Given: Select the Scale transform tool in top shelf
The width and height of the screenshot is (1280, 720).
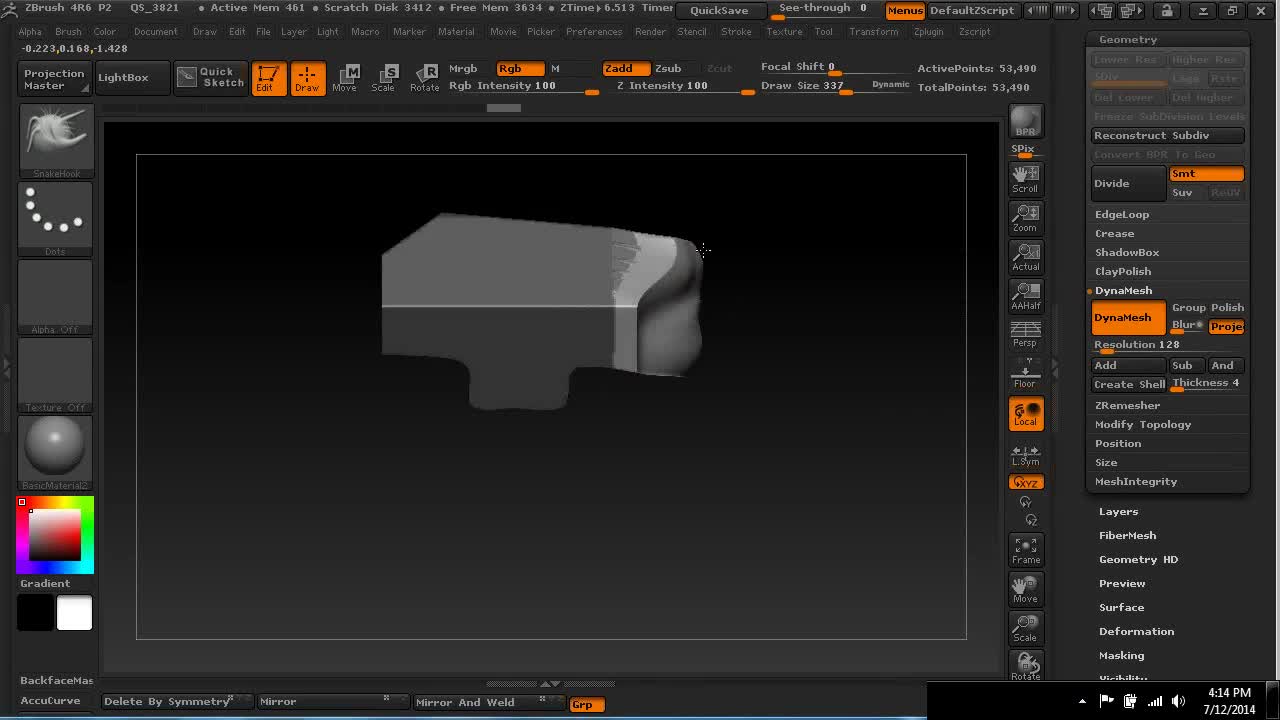Looking at the screenshot, I should pyautogui.click(x=384, y=78).
